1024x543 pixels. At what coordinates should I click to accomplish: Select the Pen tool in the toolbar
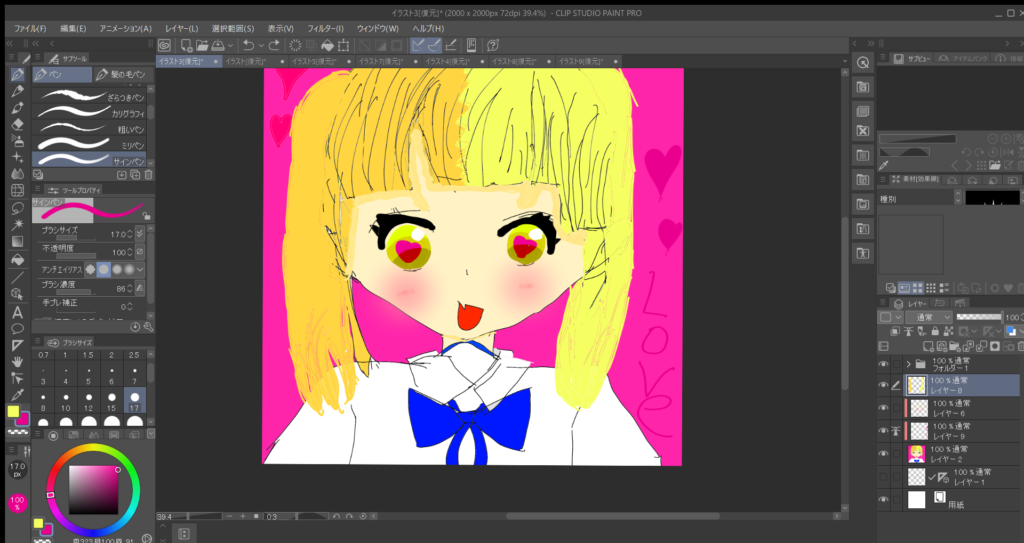pyautogui.click(x=18, y=74)
